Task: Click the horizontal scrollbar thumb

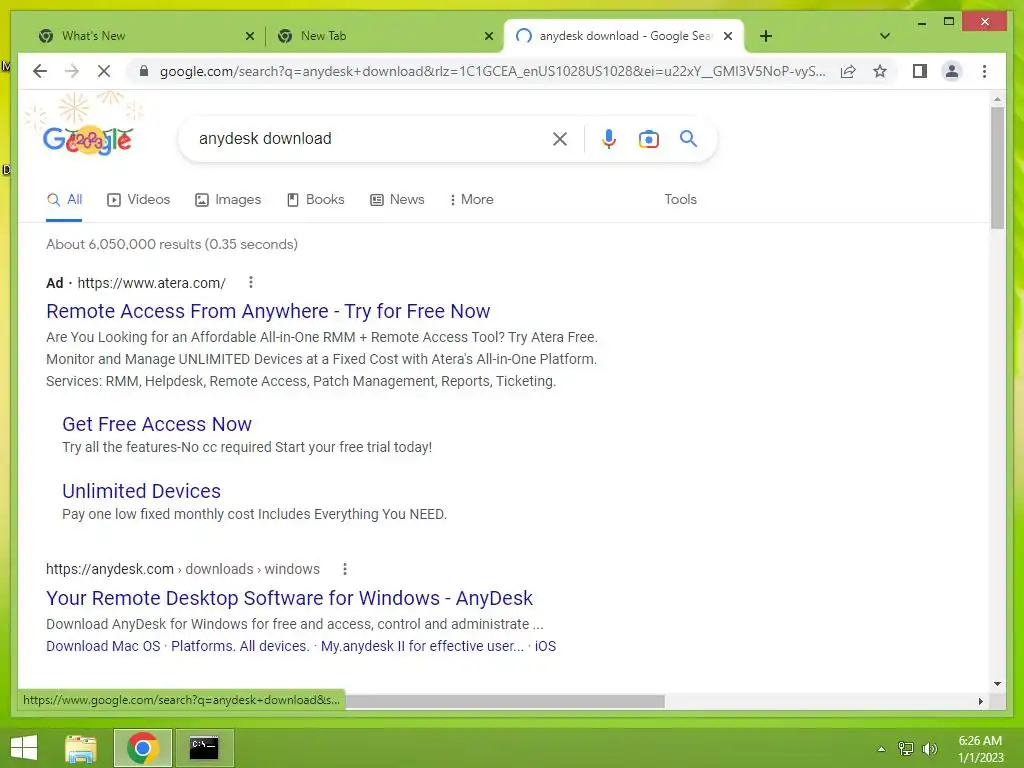Action: pyautogui.click(x=504, y=701)
